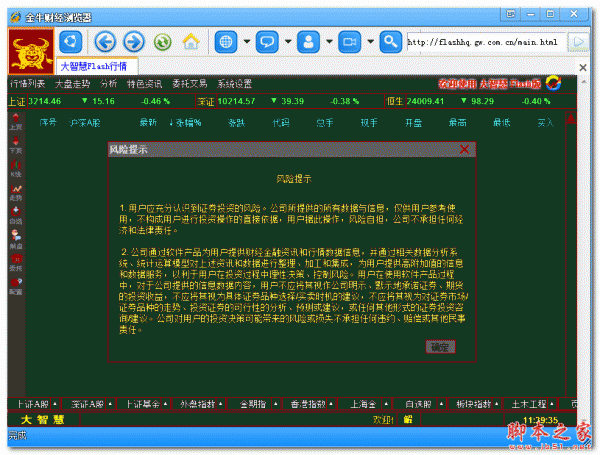The image size is (600, 455).
Task: Open the 分析 menu
Action: pos(109,84)
